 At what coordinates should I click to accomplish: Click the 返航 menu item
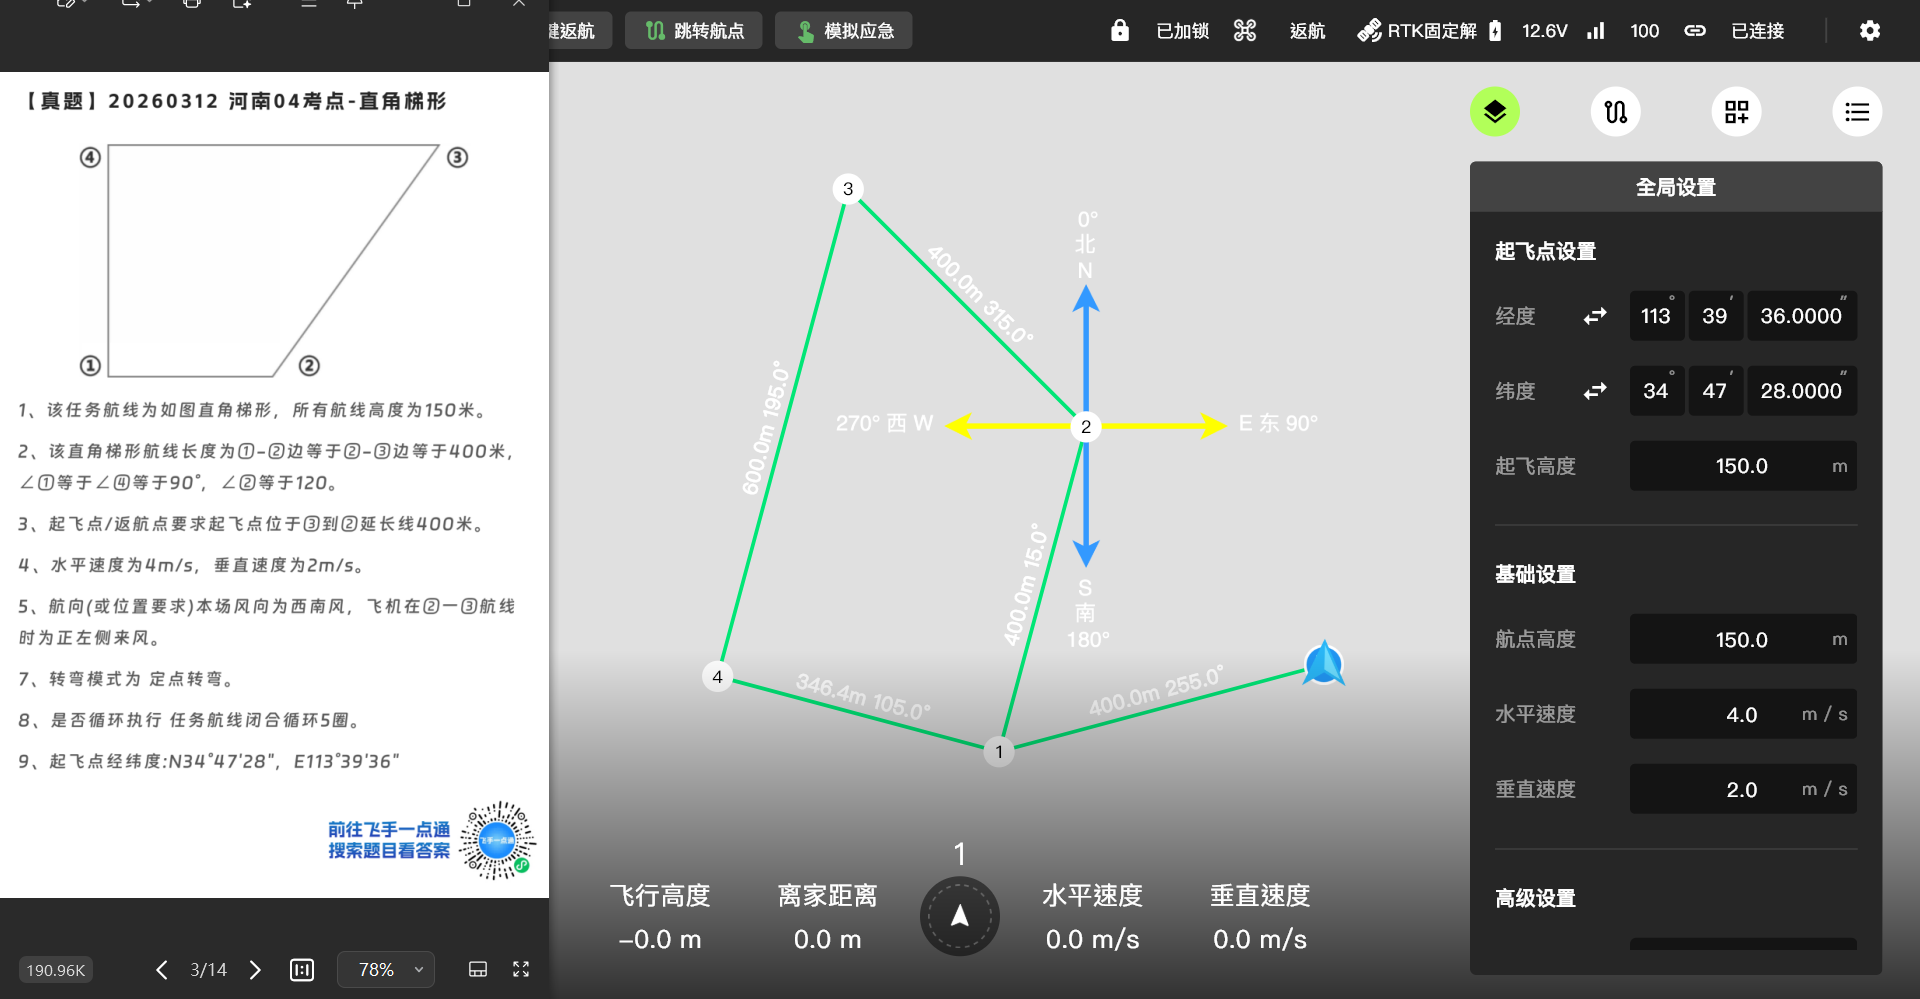pyautogui.click(x=1307, y=31)
